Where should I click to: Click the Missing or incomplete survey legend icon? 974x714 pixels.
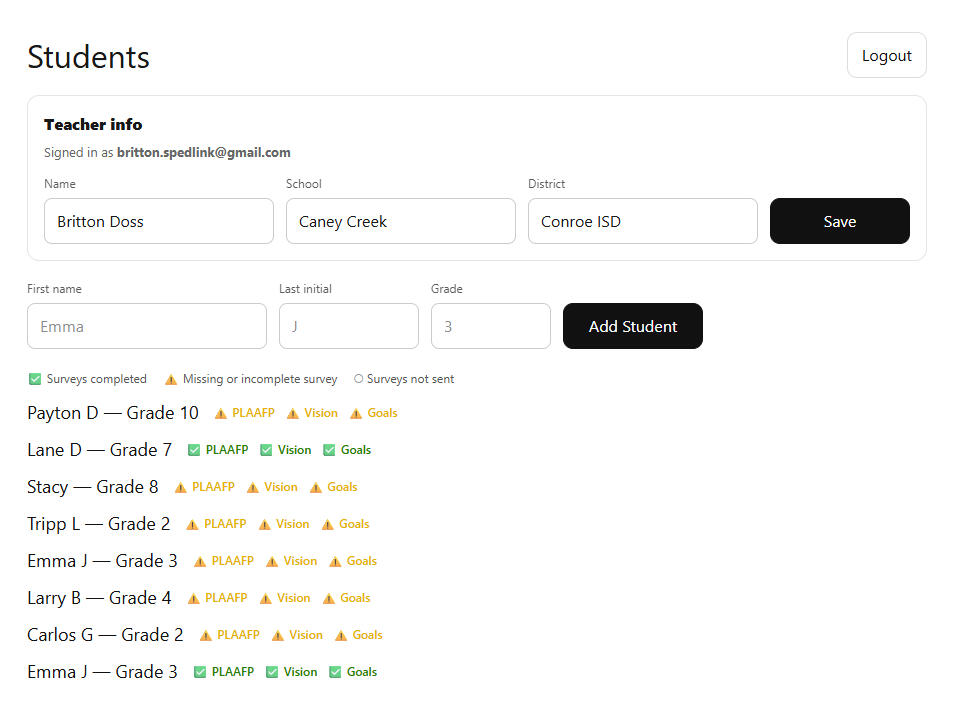tap(171, 379)
